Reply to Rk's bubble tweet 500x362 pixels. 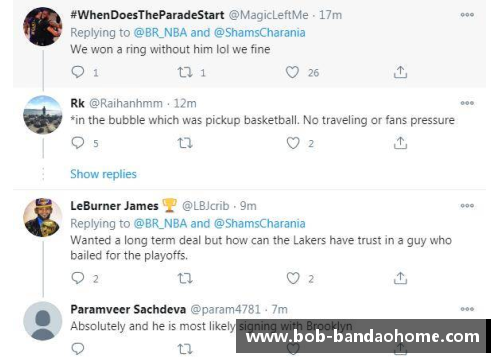pos(78,143)
